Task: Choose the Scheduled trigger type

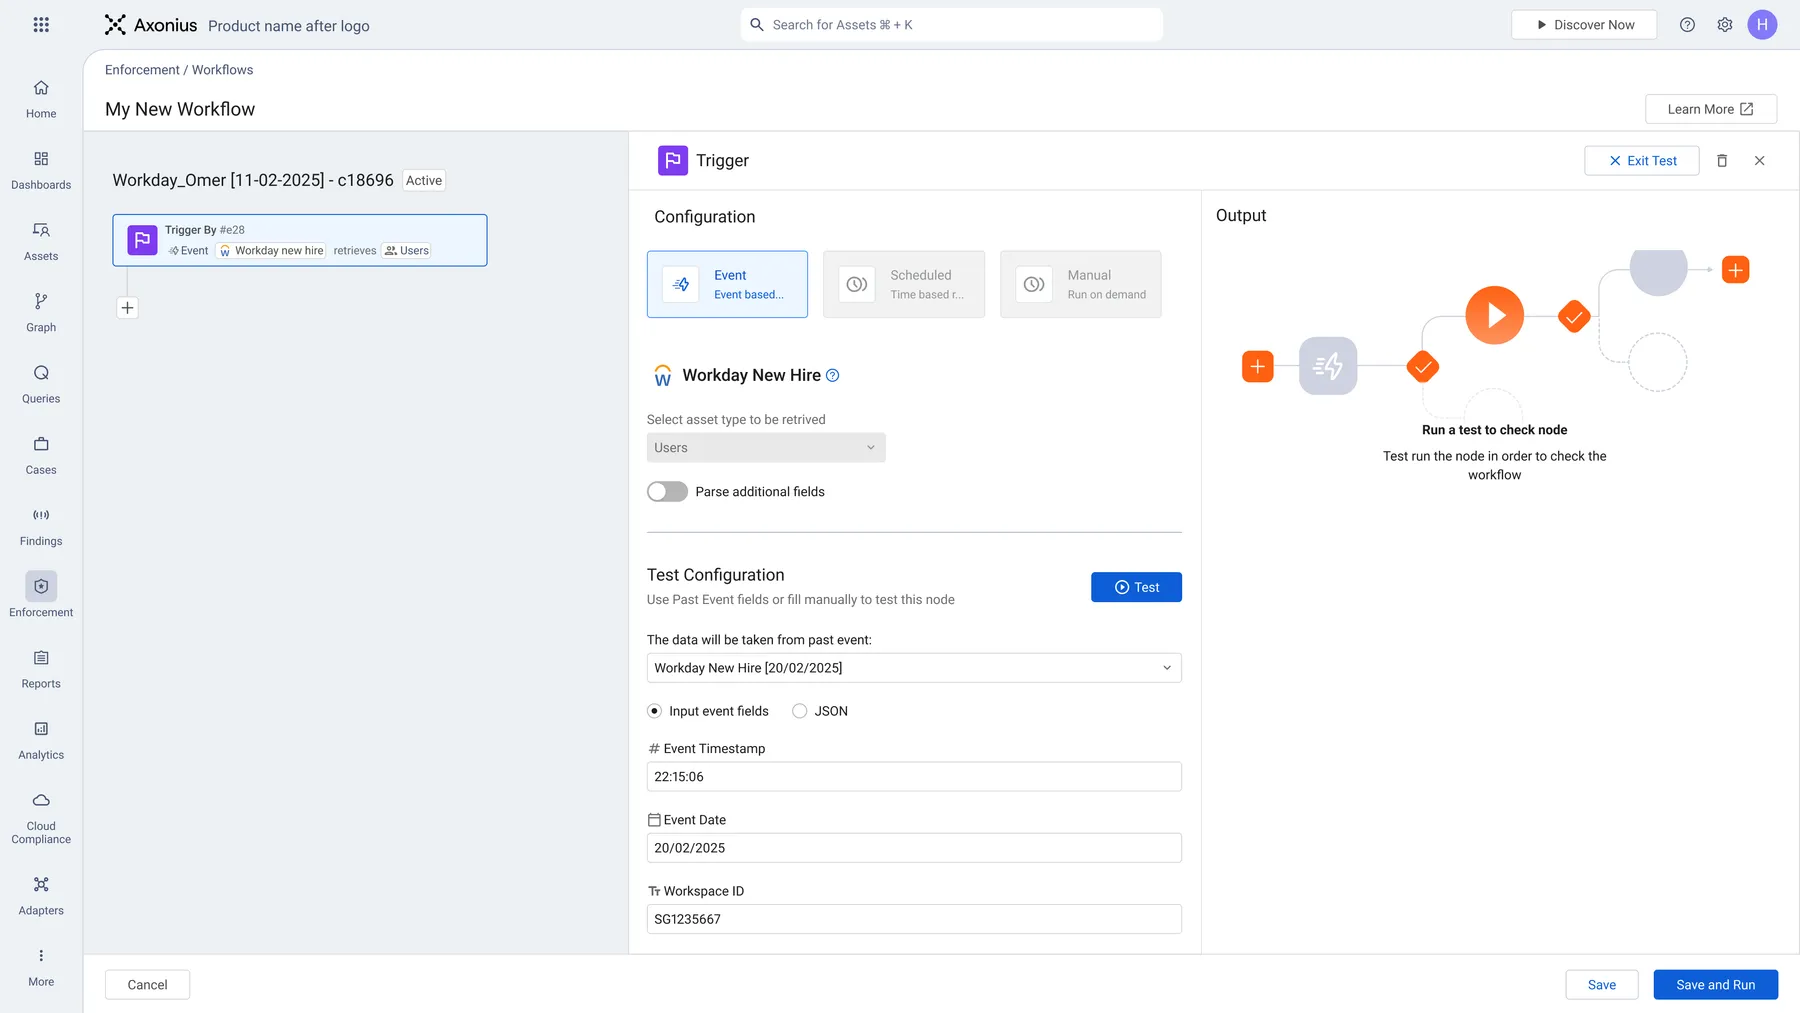Action: click(904, 284)
